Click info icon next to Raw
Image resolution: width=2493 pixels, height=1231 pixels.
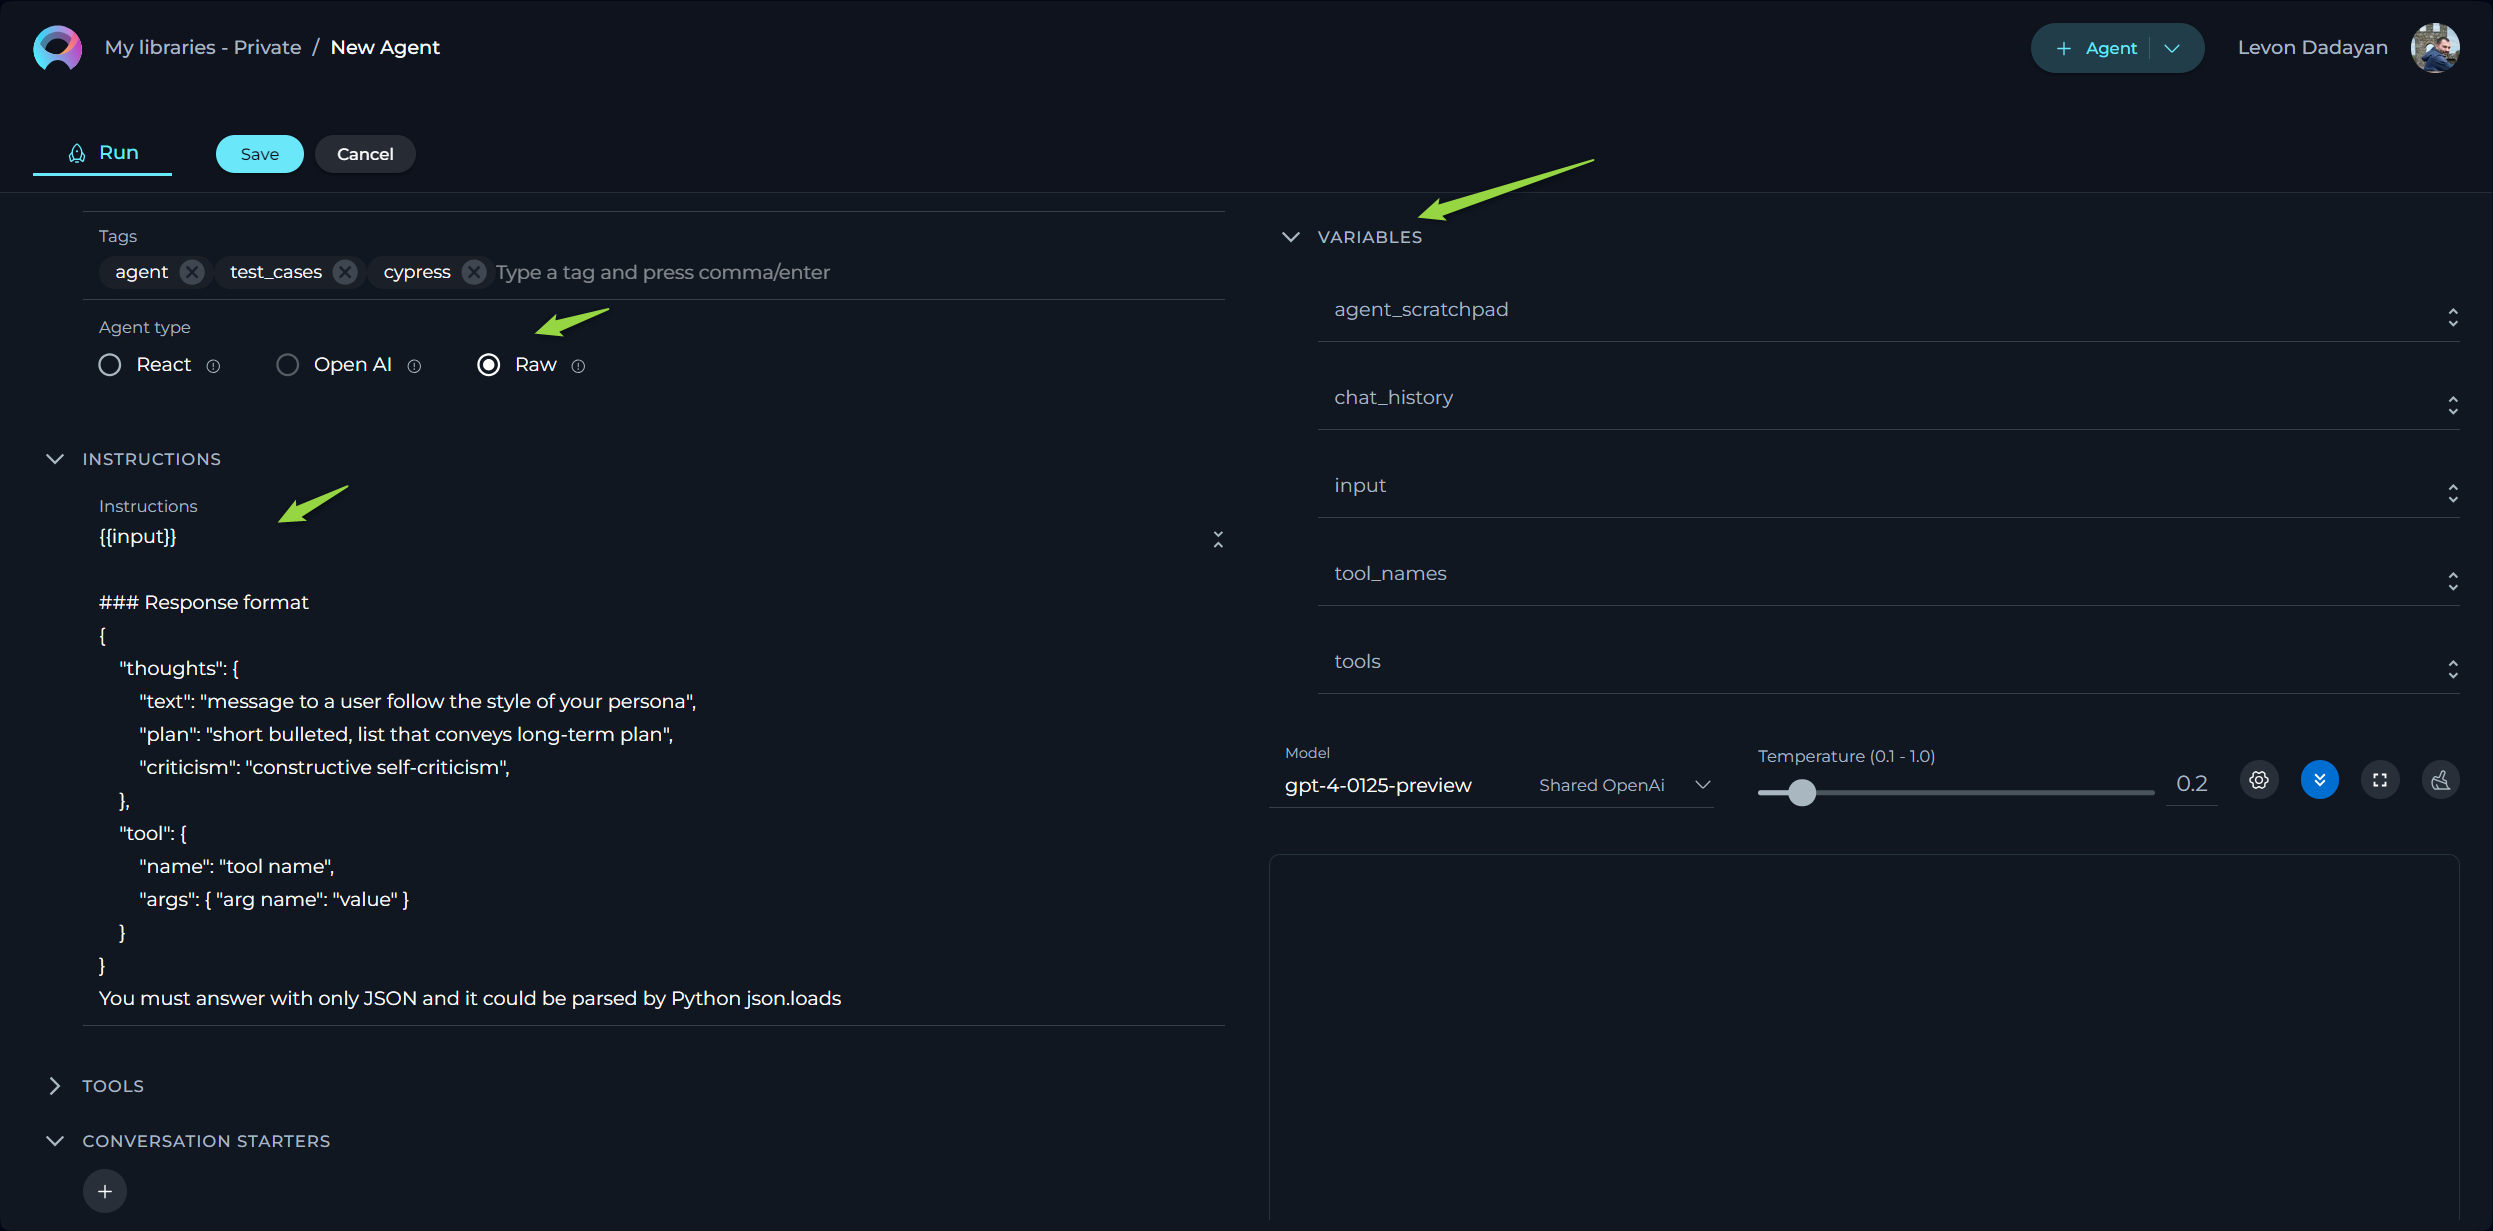click(578, 366)
